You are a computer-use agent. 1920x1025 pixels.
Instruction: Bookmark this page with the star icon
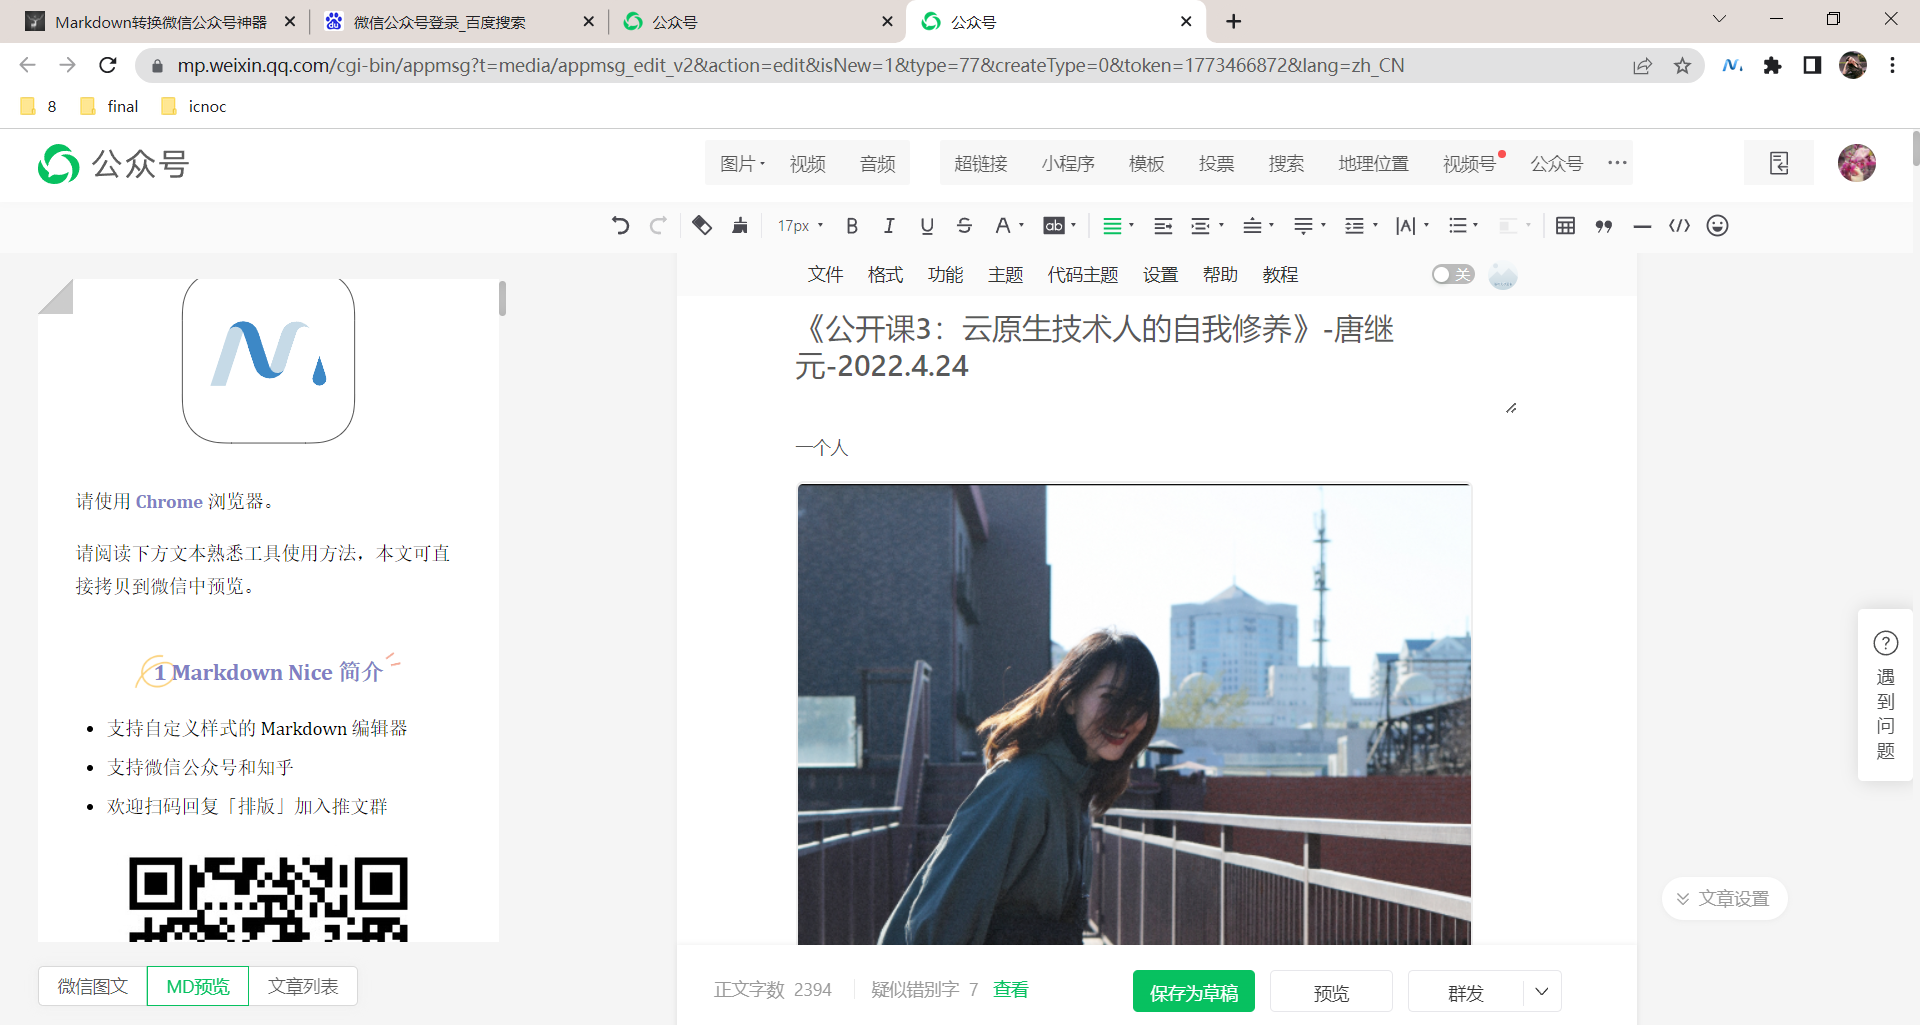(1683, 65)
